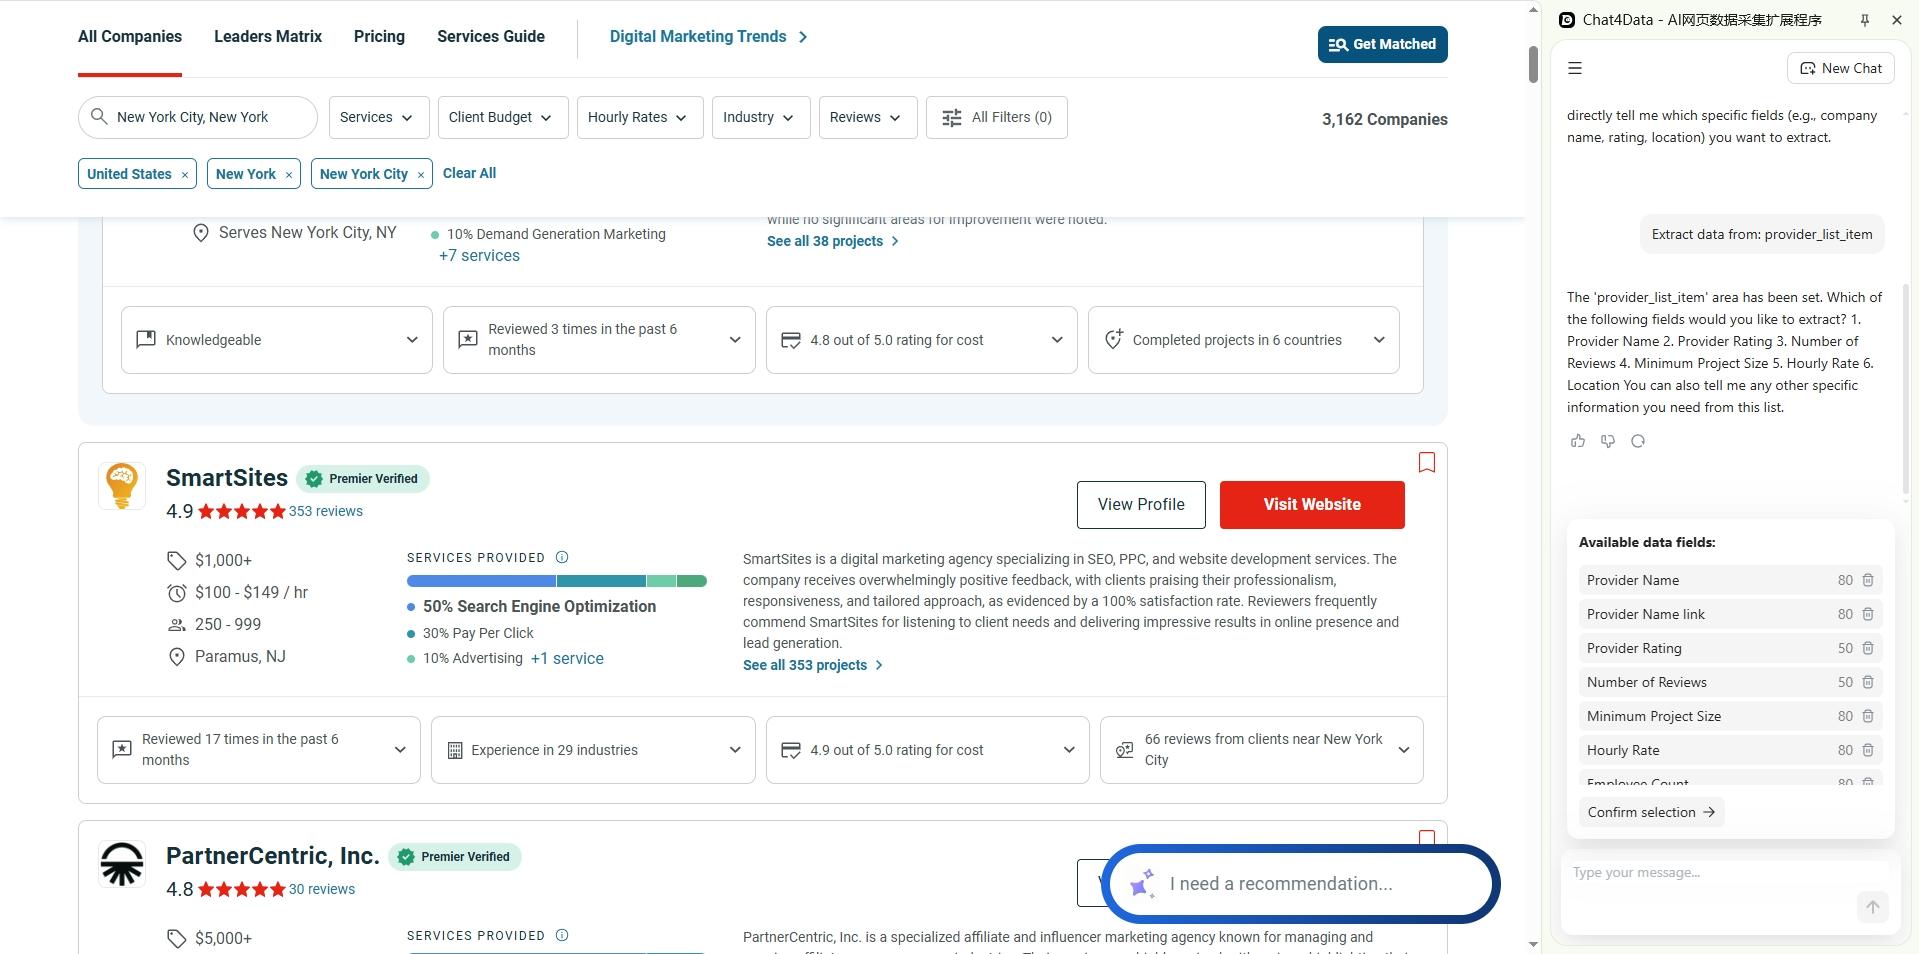This screenshot has width=1919, height=954.
Task: Click the thumbs down feedback icon
Action: (x=1608, y=441)
